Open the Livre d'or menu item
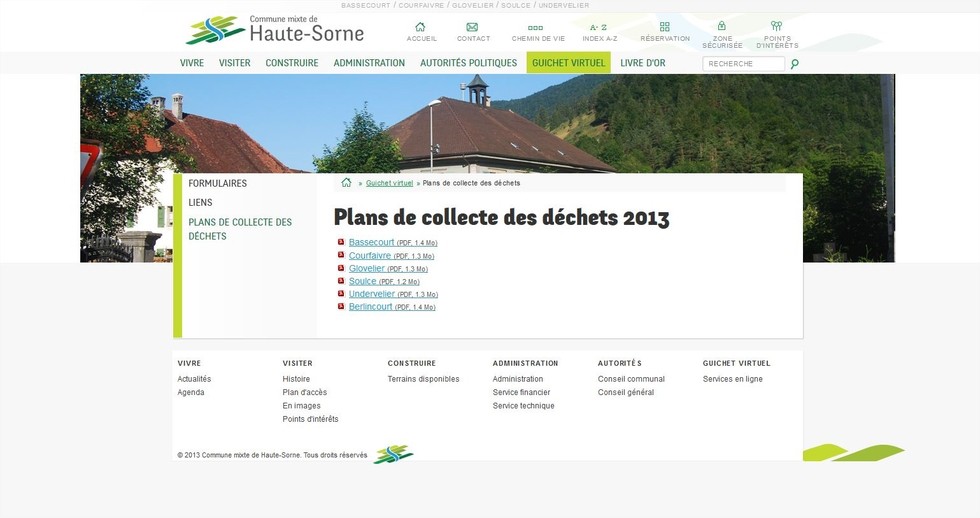Viewport: 980px width, 518px height. pos(642,63)
